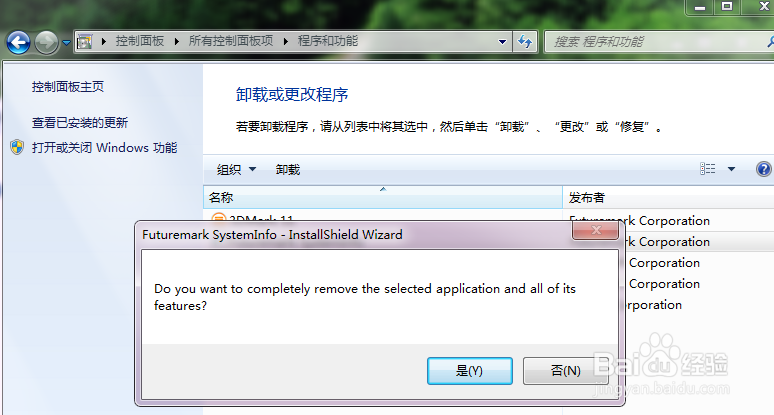Image resolution: width=774 pixels, height=415 pixels.
Task: Click the 搜索 程序和功能 search box
Action: click(x=658, y=42)
